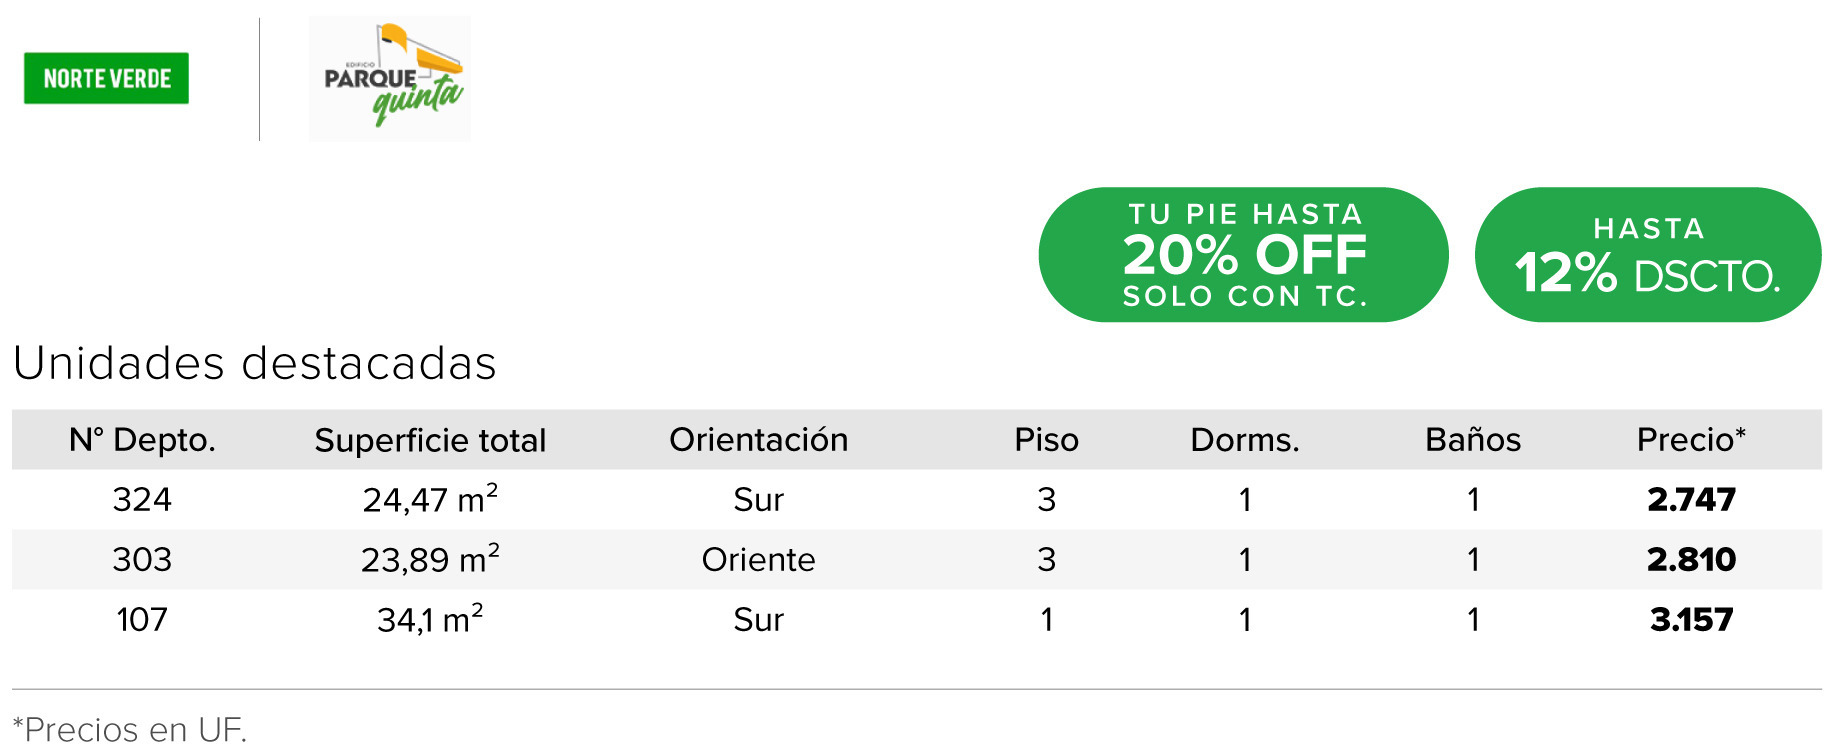Click the price 3.157
This screenshot has width=1829, height=749.
(x=1691, y=619)
